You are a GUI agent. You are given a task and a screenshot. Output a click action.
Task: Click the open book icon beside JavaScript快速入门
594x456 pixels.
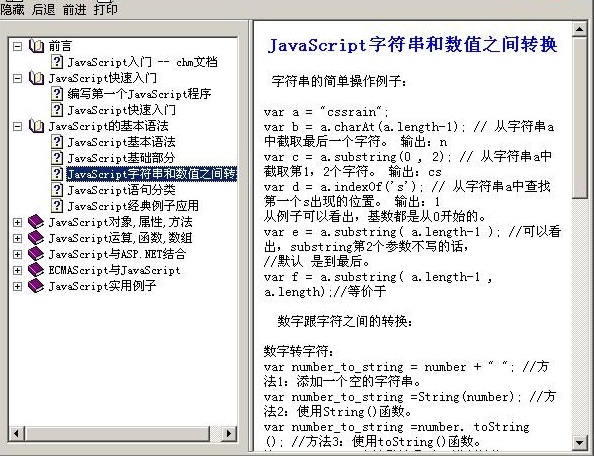[x=36, y=78]
